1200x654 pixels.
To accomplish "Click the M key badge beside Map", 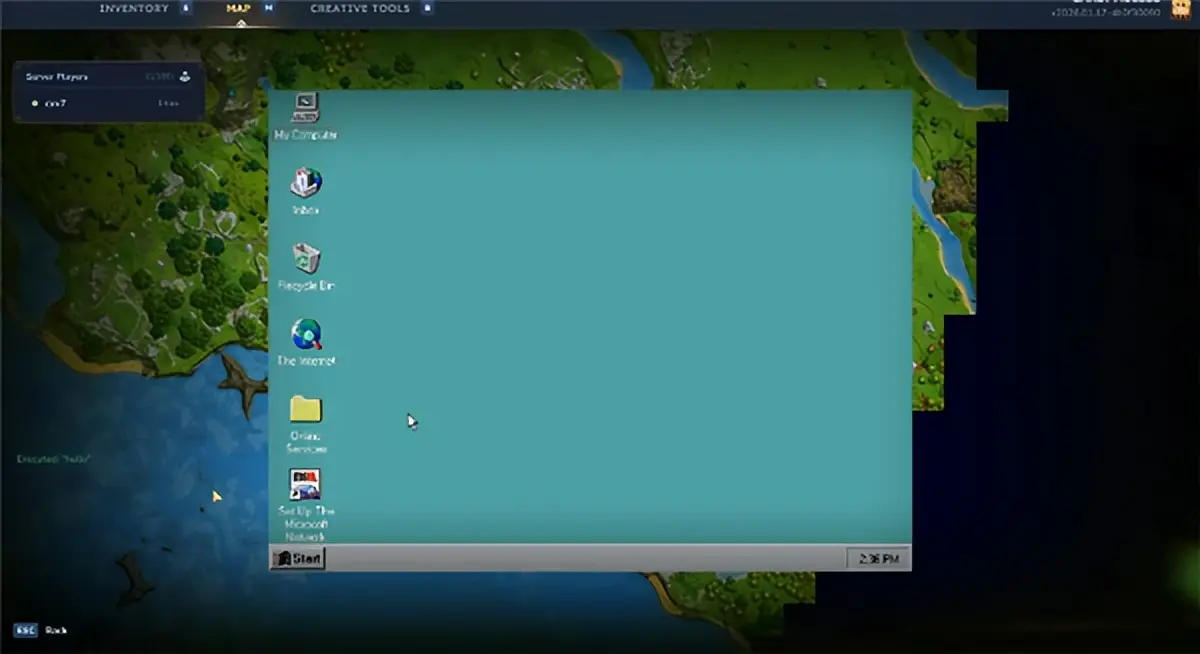I will (x=268, y=9).
